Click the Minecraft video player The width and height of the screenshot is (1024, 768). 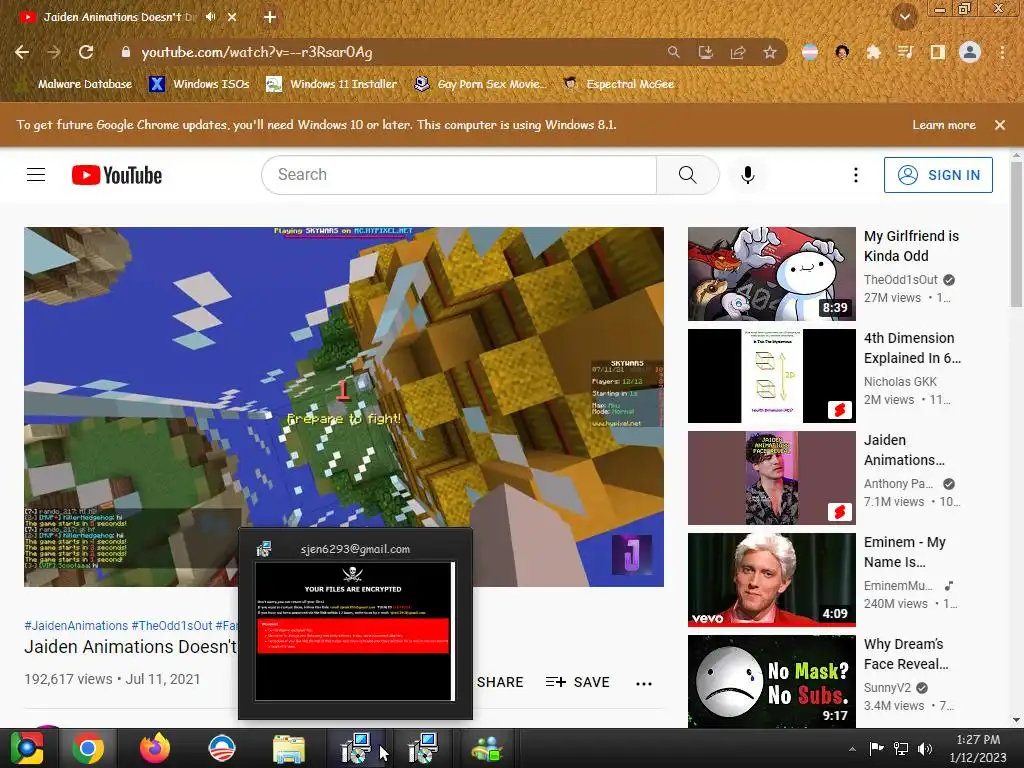point(344,406)
